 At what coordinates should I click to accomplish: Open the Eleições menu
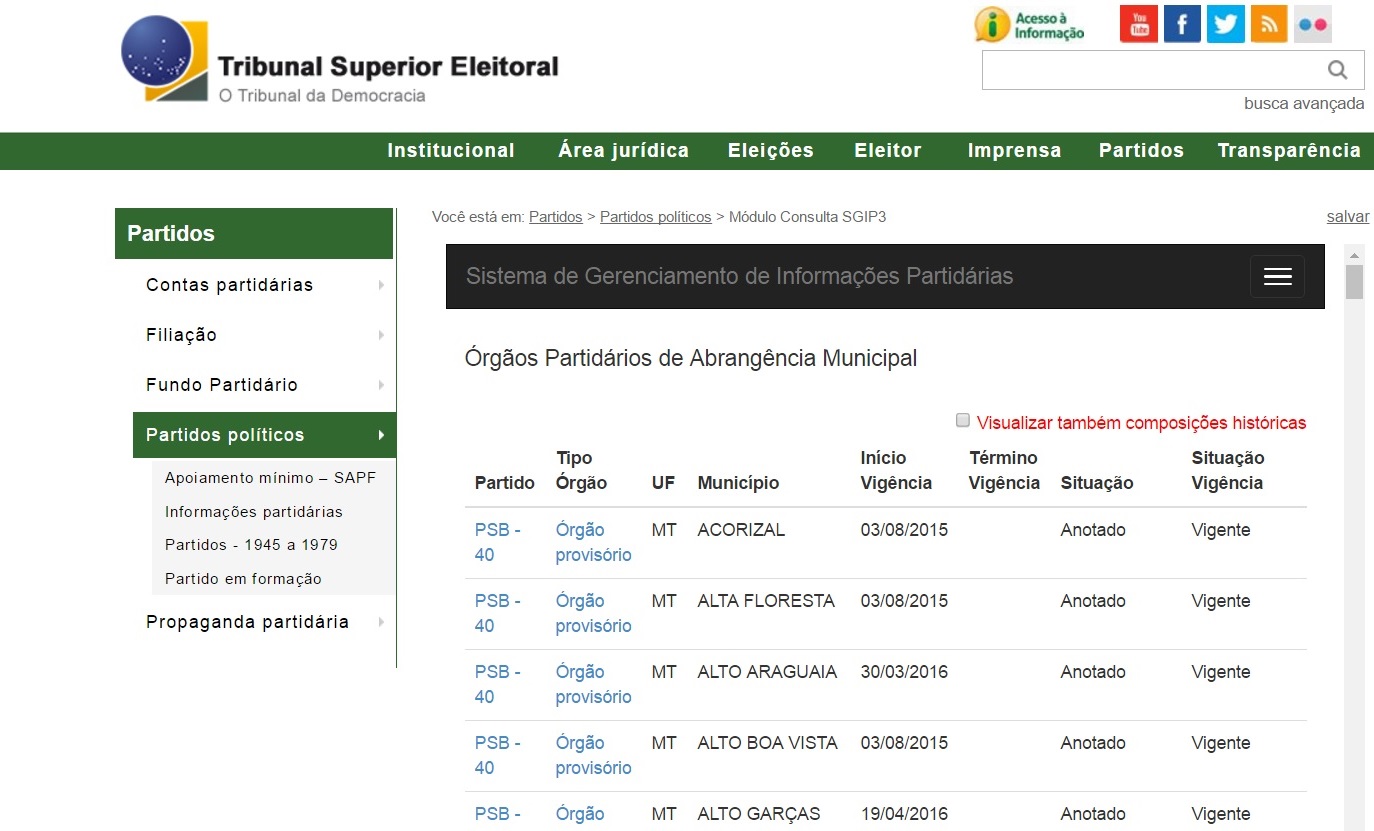[771, 151]
